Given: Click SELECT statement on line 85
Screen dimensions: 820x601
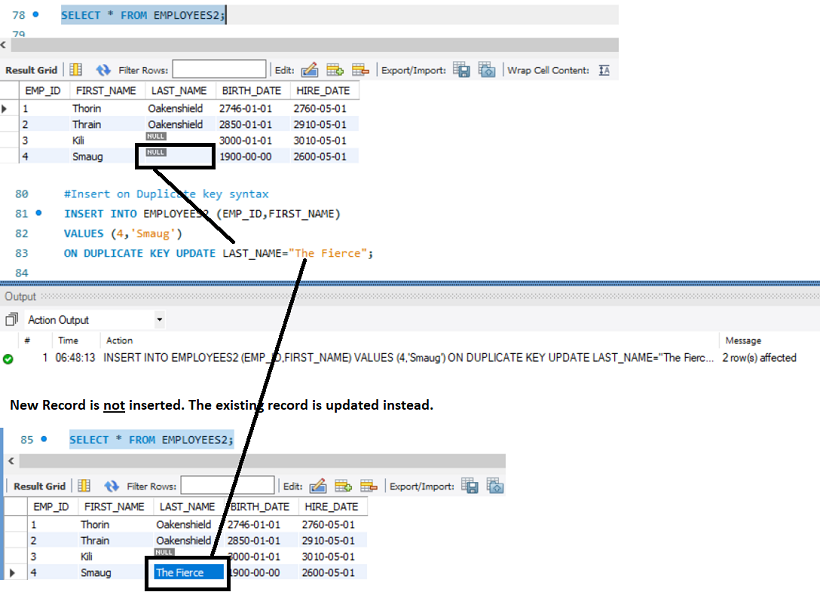Looking at the screenshot, I should point(151,440).
